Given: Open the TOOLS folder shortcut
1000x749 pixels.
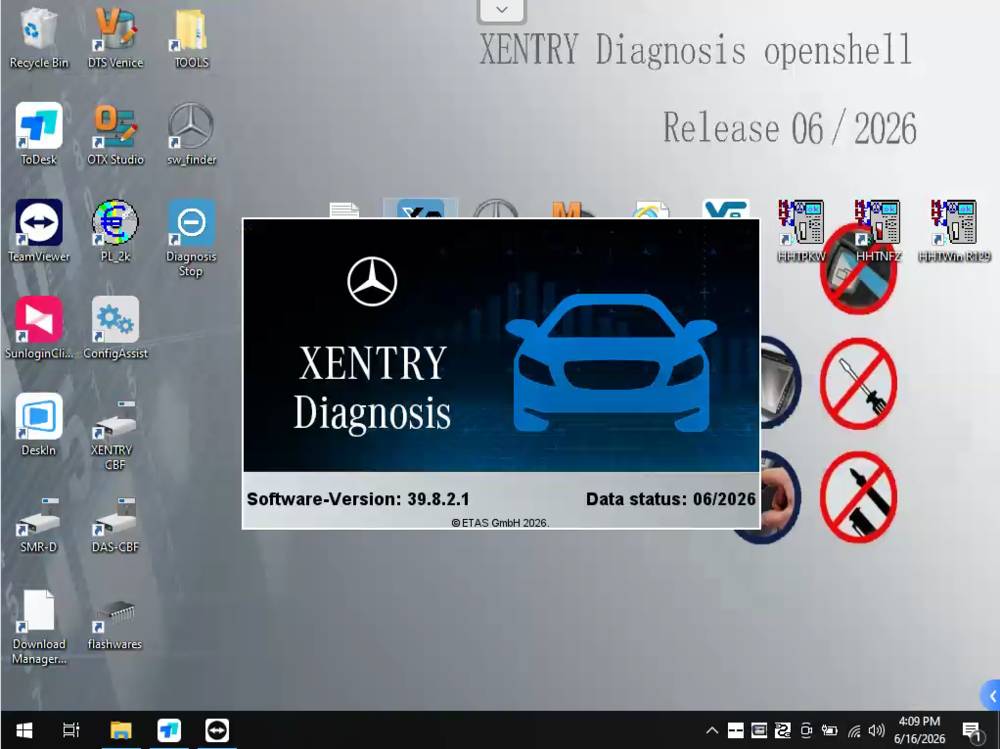Looking at the screenshot, I should pyautogui.click(x=191, y=38).
